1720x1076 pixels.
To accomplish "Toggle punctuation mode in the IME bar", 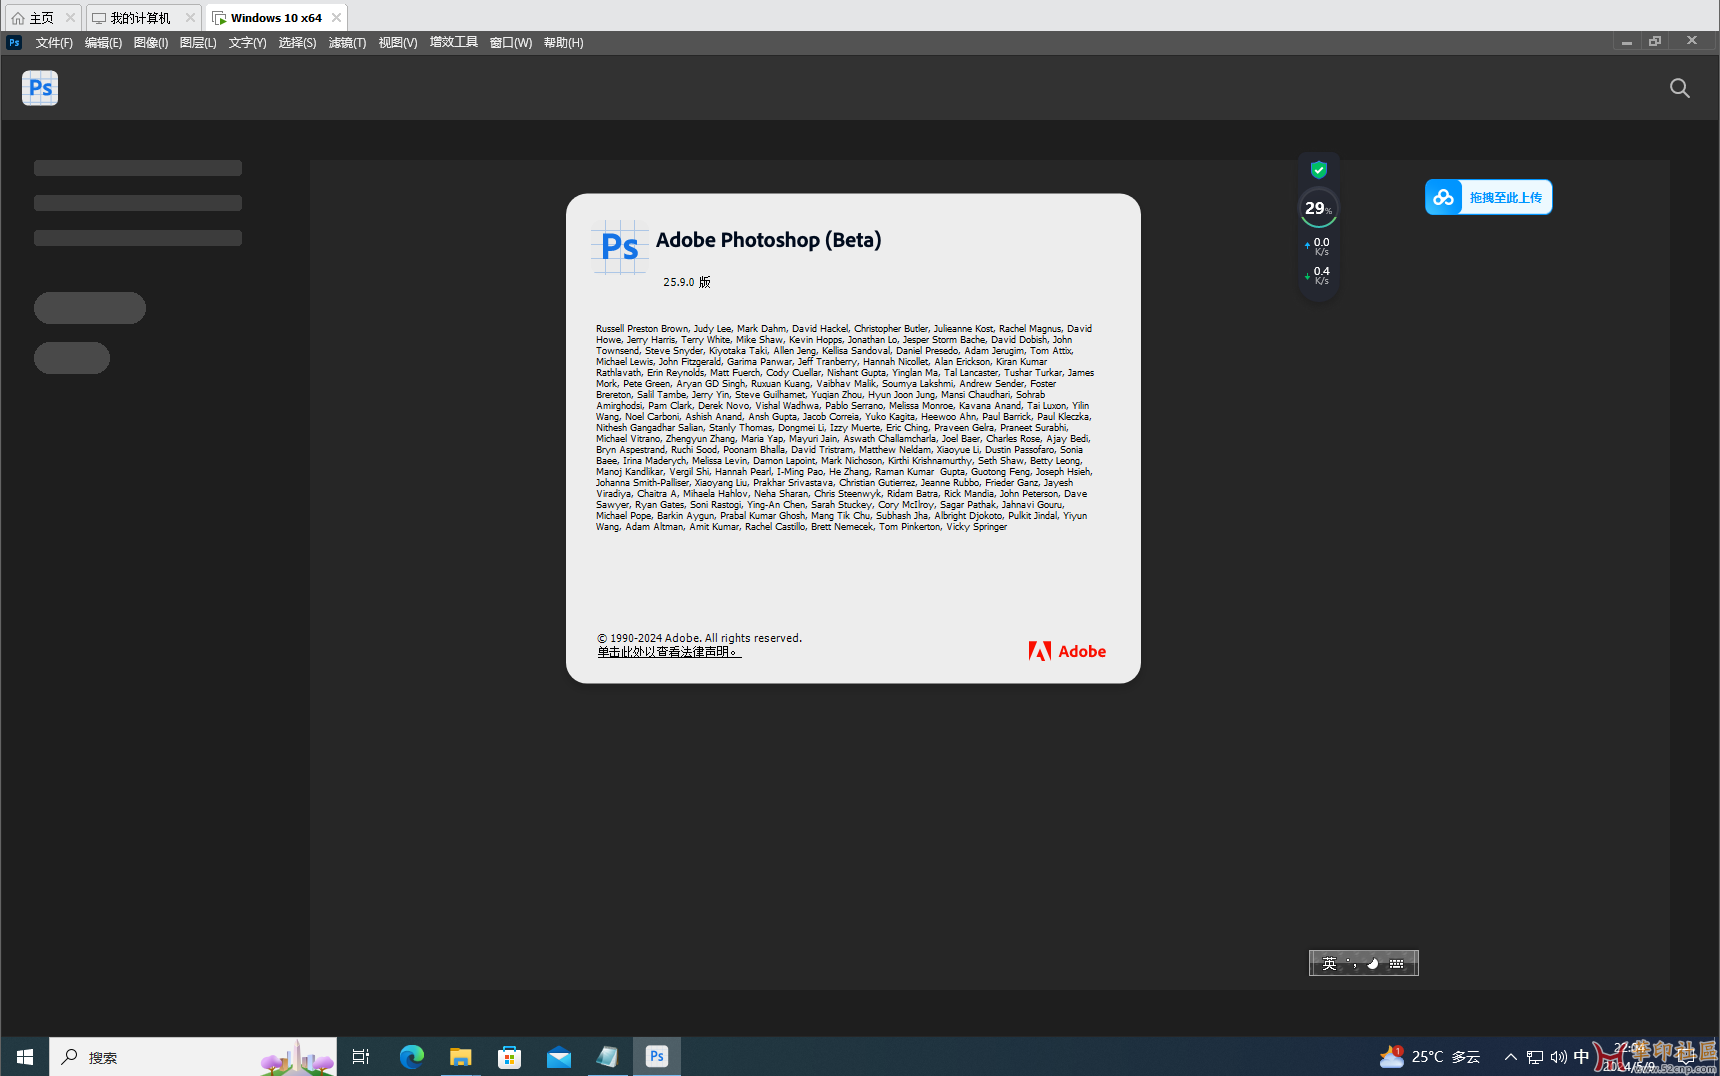I will (x=1352, y=964).
